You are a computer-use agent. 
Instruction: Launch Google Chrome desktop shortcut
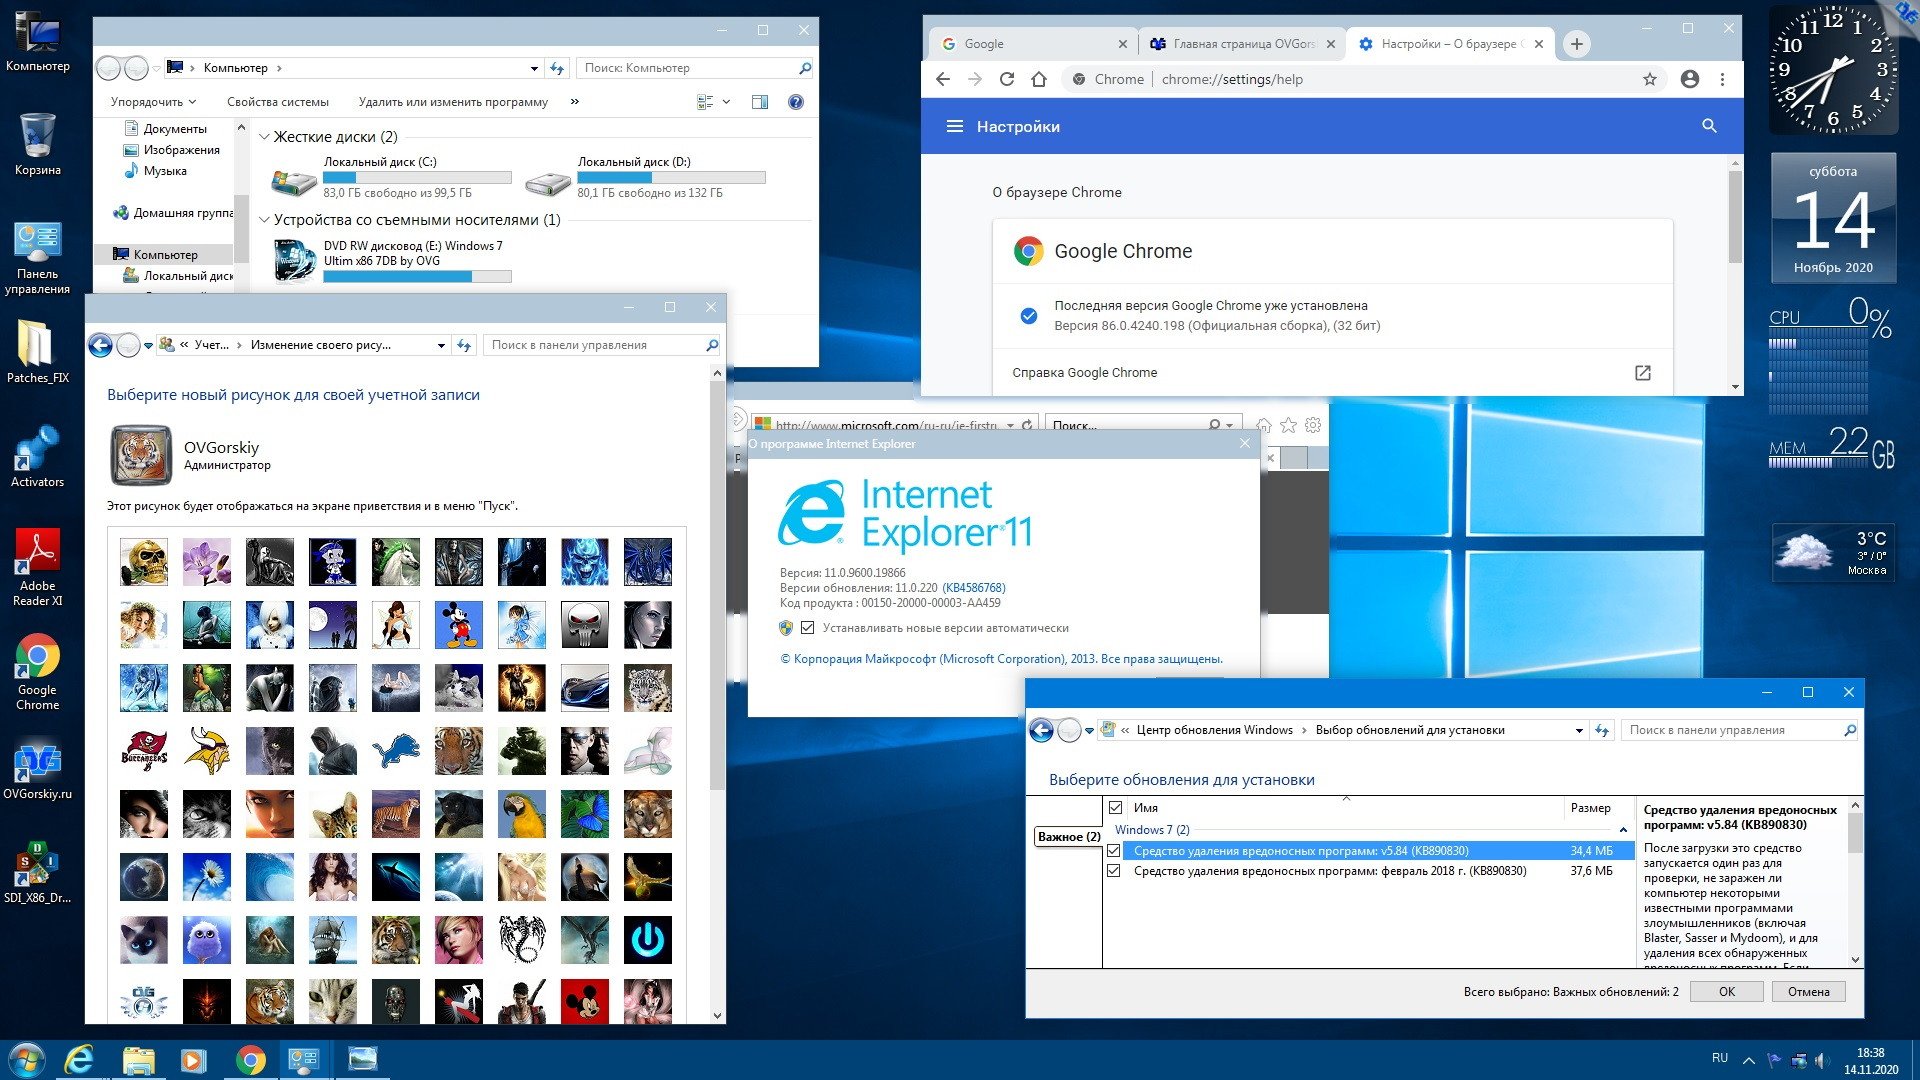37,672
